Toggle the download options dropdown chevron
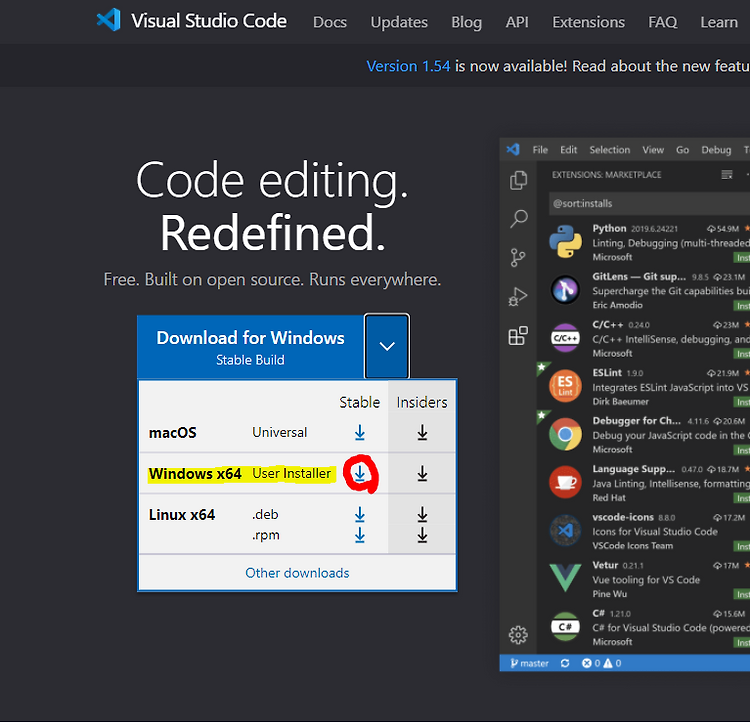Image resolution: width=750 pixels, height=728 pixels. point(387,346)
